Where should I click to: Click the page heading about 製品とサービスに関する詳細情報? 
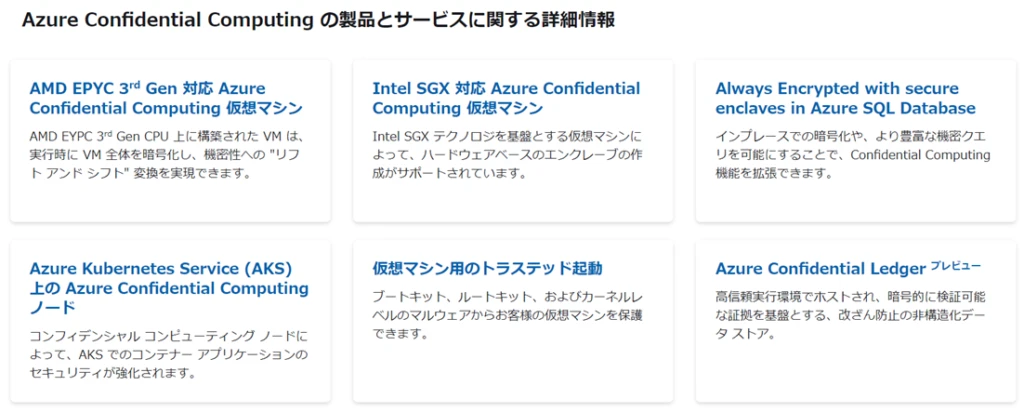tap(318, 20)
